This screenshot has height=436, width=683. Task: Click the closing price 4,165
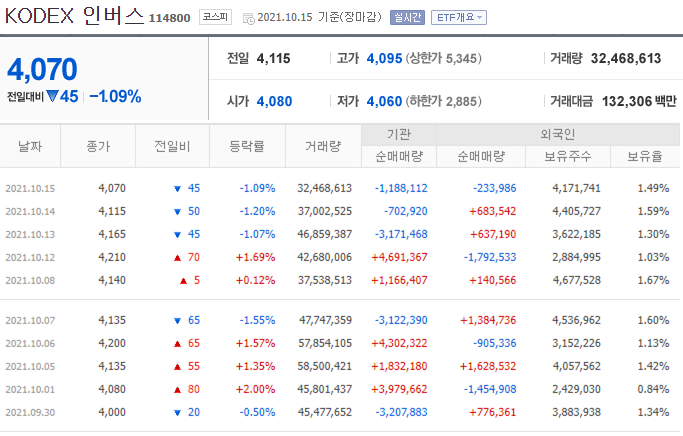112,234
